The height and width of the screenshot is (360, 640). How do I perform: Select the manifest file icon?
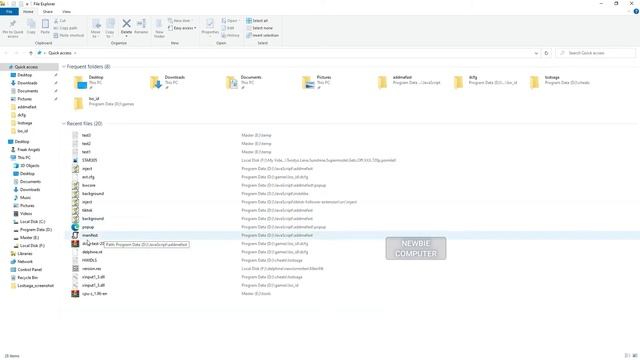pyautogui.click(x=75, y=236)
